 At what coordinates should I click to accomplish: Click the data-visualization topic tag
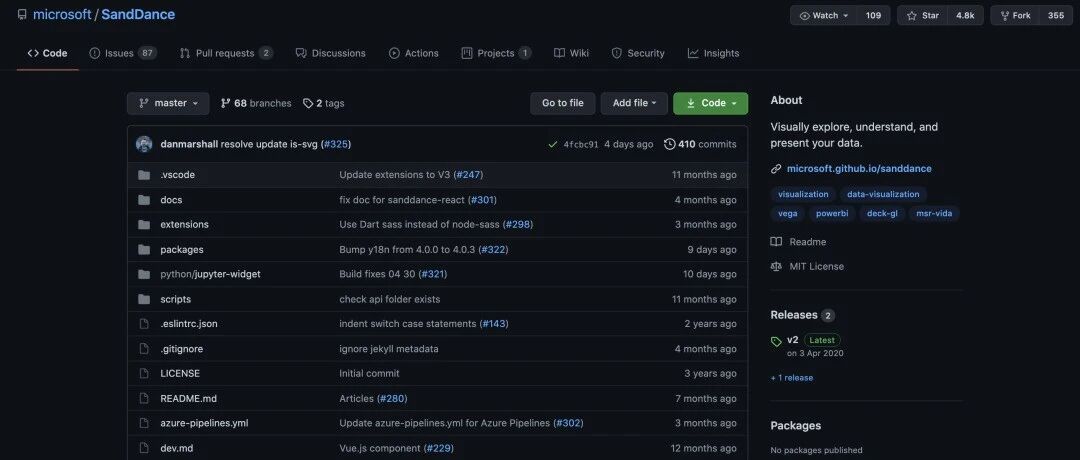883,194
